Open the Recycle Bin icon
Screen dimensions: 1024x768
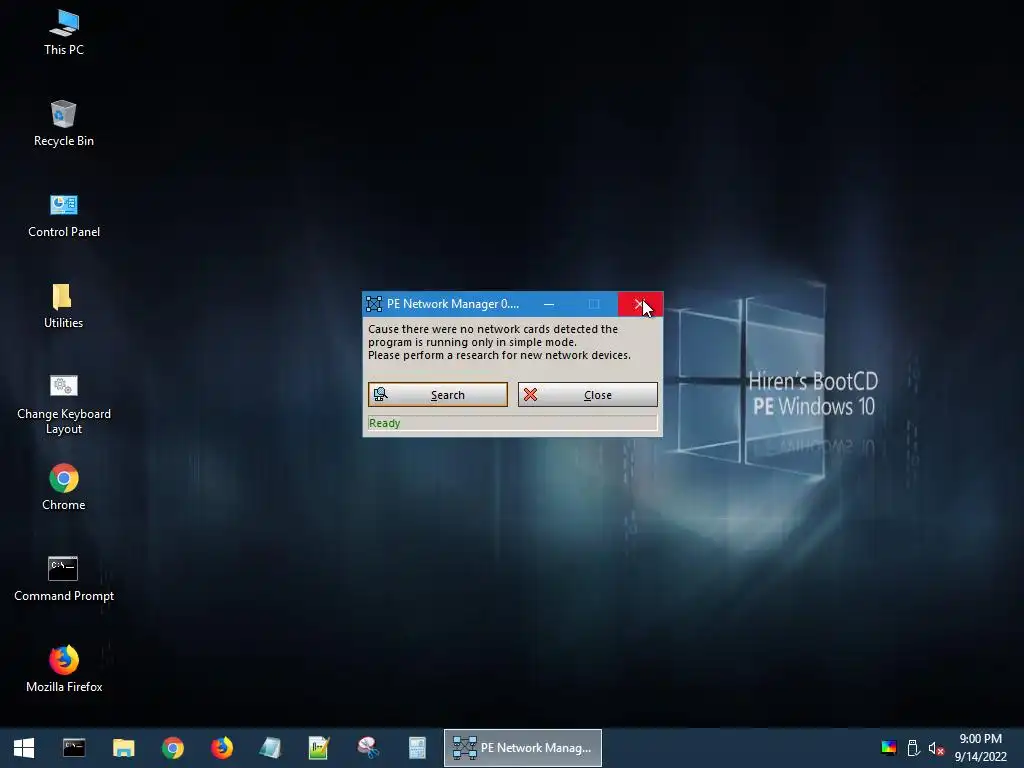point(64,123)
